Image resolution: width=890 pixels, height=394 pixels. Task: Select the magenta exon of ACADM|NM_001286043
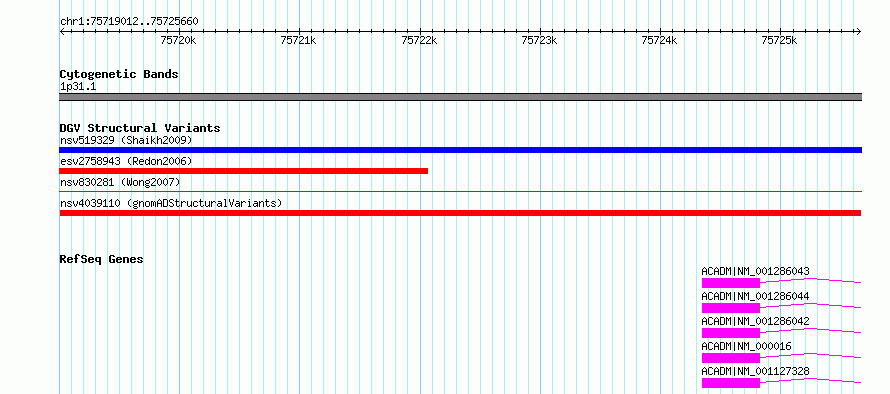point(731,283)
